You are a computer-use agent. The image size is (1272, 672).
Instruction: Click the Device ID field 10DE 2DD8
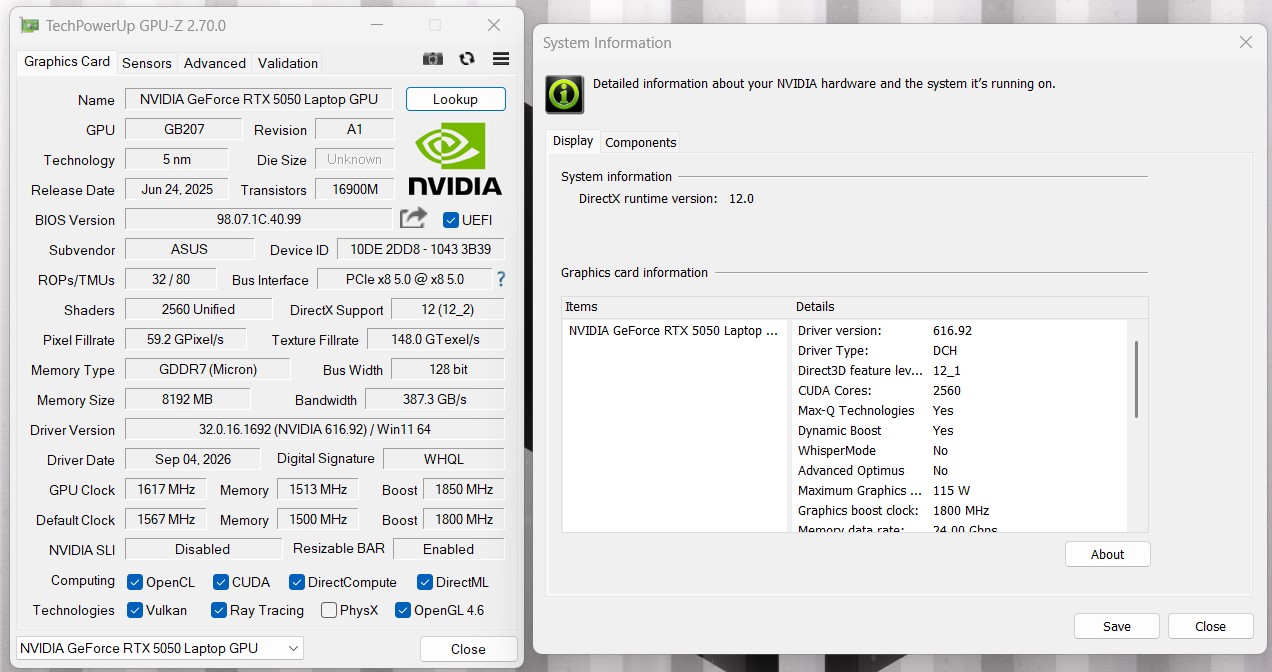click(x=421, y=249)
